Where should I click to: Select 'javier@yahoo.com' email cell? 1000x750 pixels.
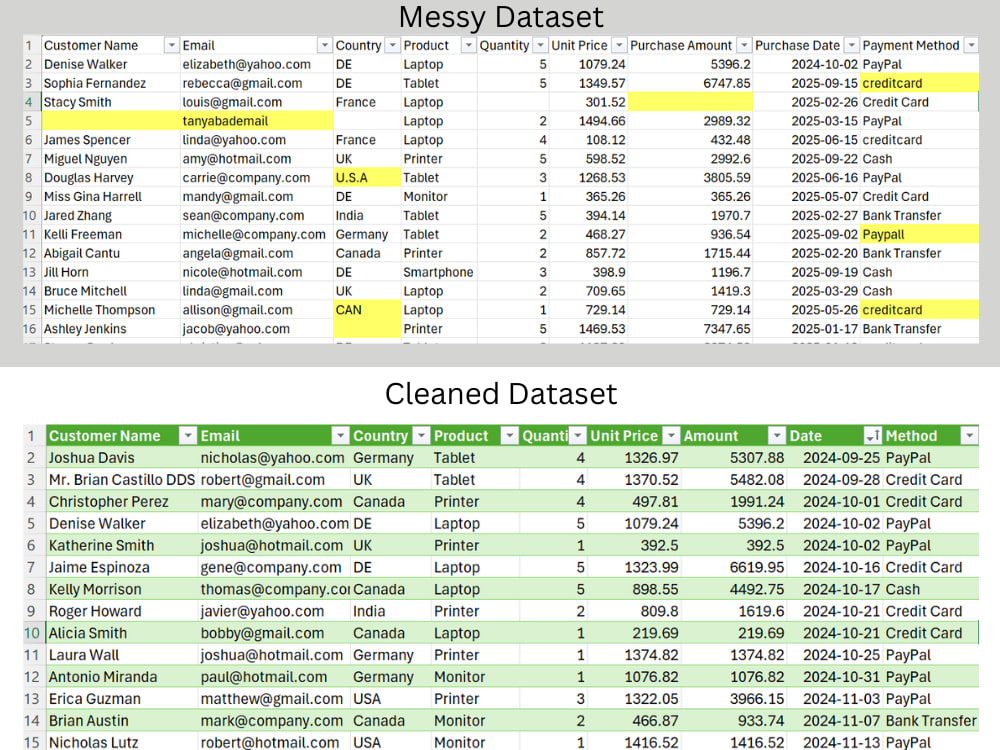pos(274,611)
